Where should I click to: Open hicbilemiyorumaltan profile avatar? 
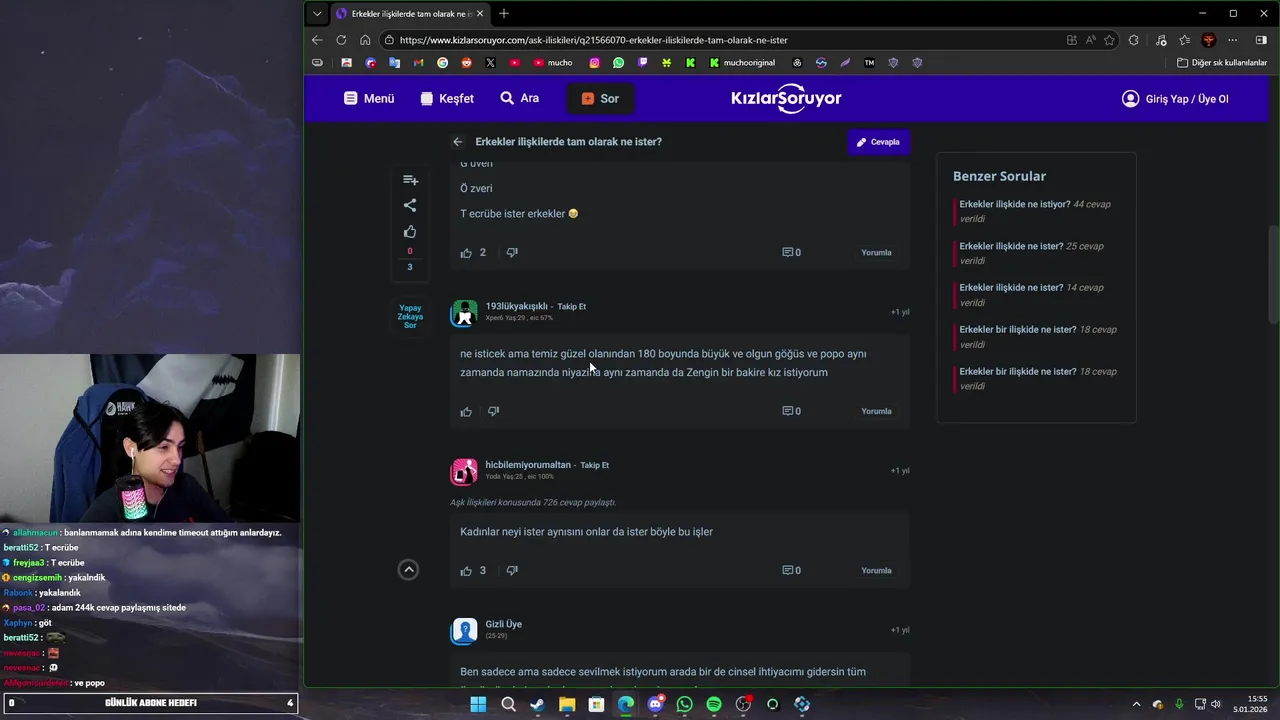click(x=464, y=472)
